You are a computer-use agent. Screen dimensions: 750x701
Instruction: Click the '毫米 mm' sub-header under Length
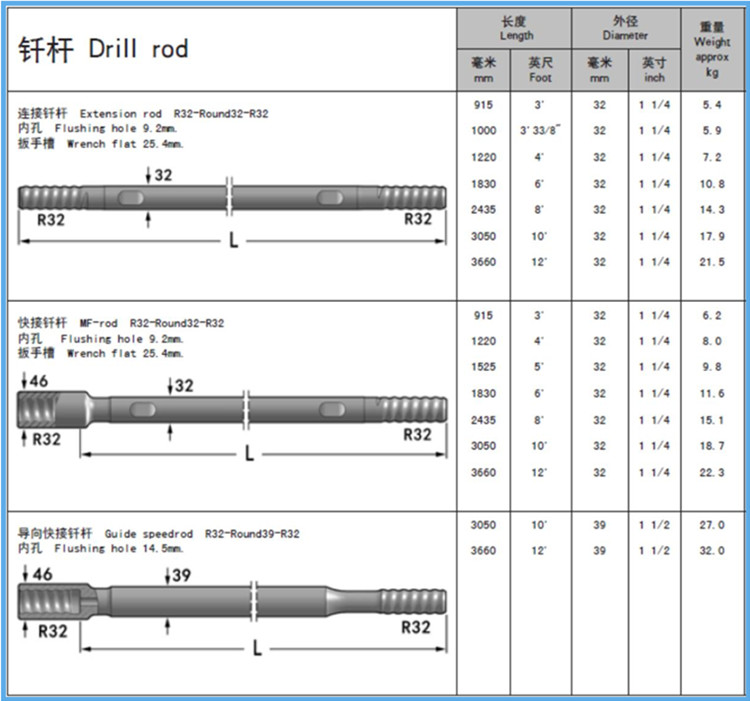(484, 70)
